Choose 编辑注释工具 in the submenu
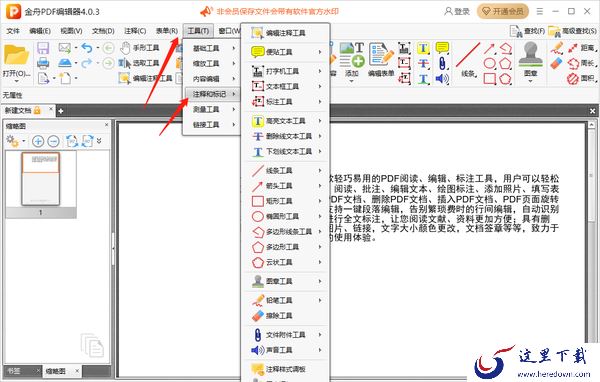This screenshot has height=382, width=600. tap(285, 33)
